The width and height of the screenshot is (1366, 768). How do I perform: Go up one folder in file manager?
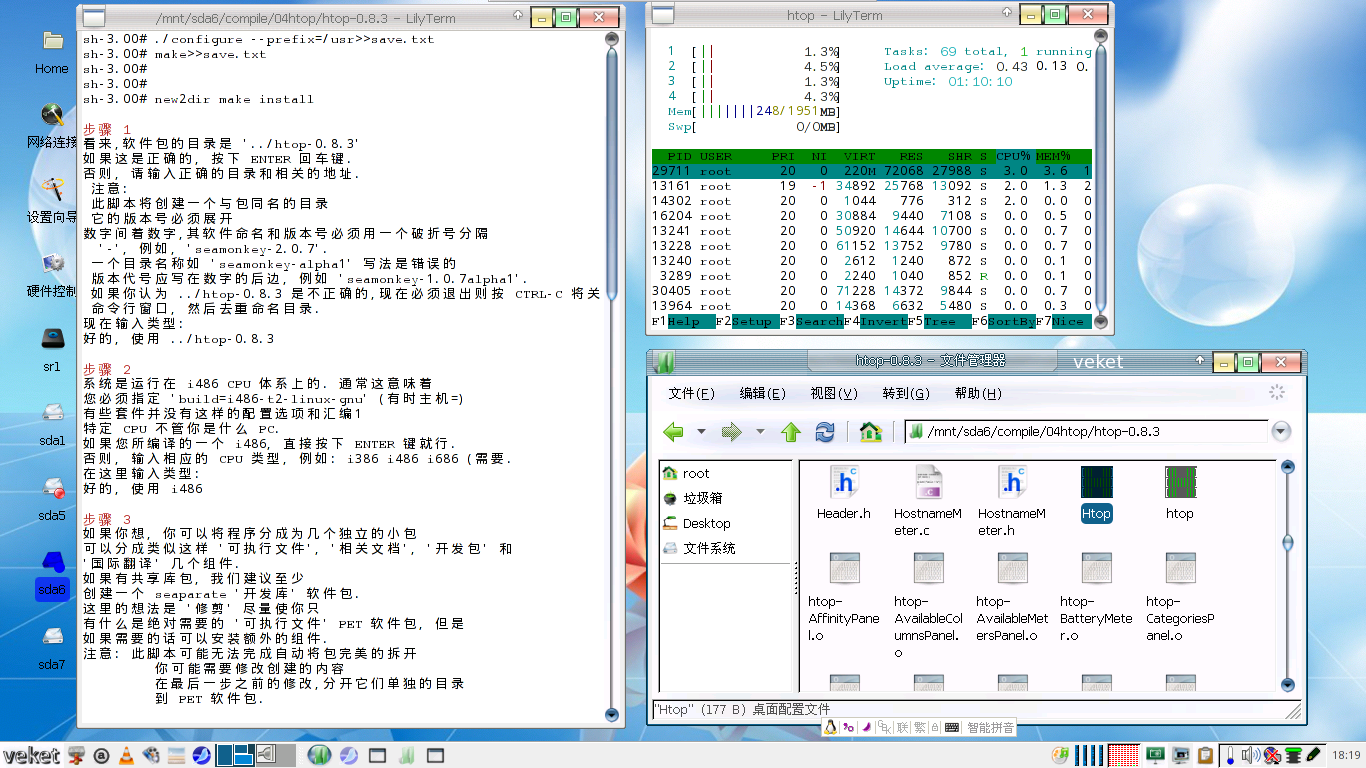(x=791, y=432)
